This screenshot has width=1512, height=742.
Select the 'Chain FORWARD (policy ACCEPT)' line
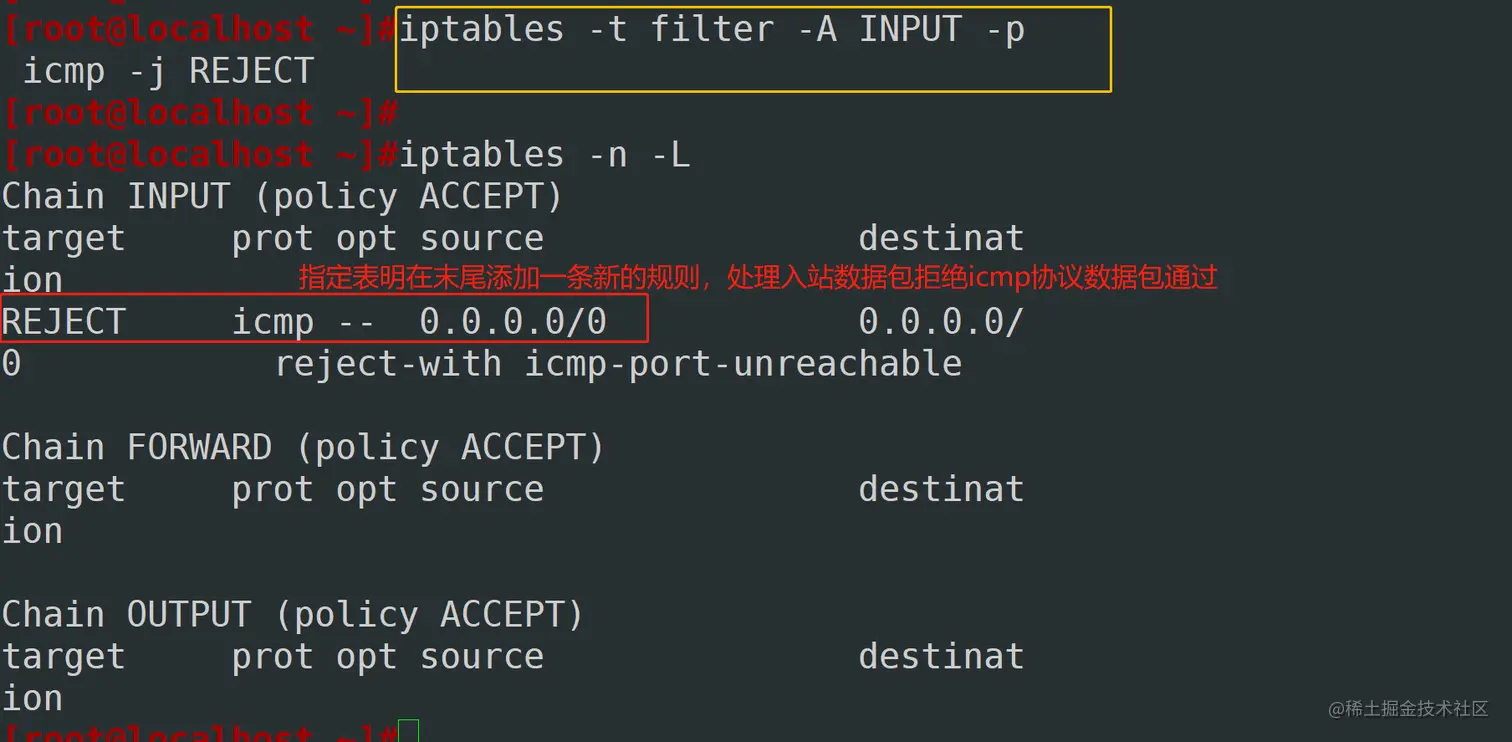coord(303,447)
